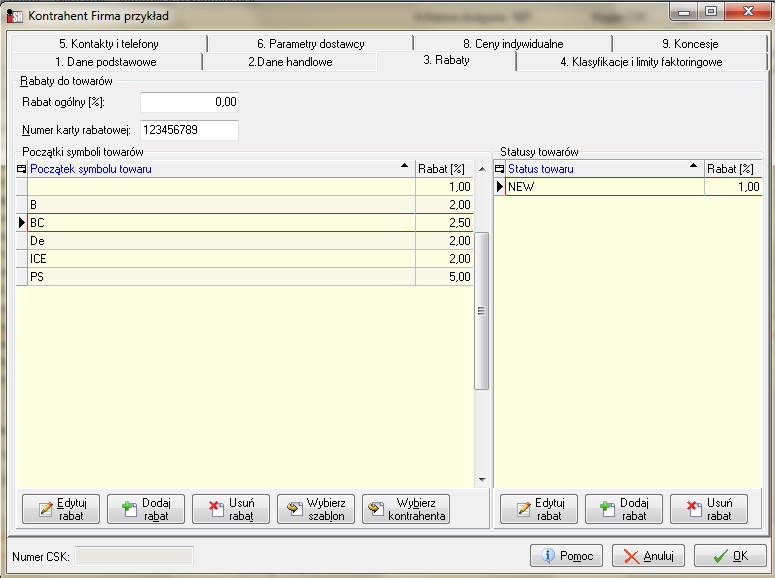775x578 pixels.
Task: Click discount 1,00 in NEW status row
Action: tap(733, 187)
